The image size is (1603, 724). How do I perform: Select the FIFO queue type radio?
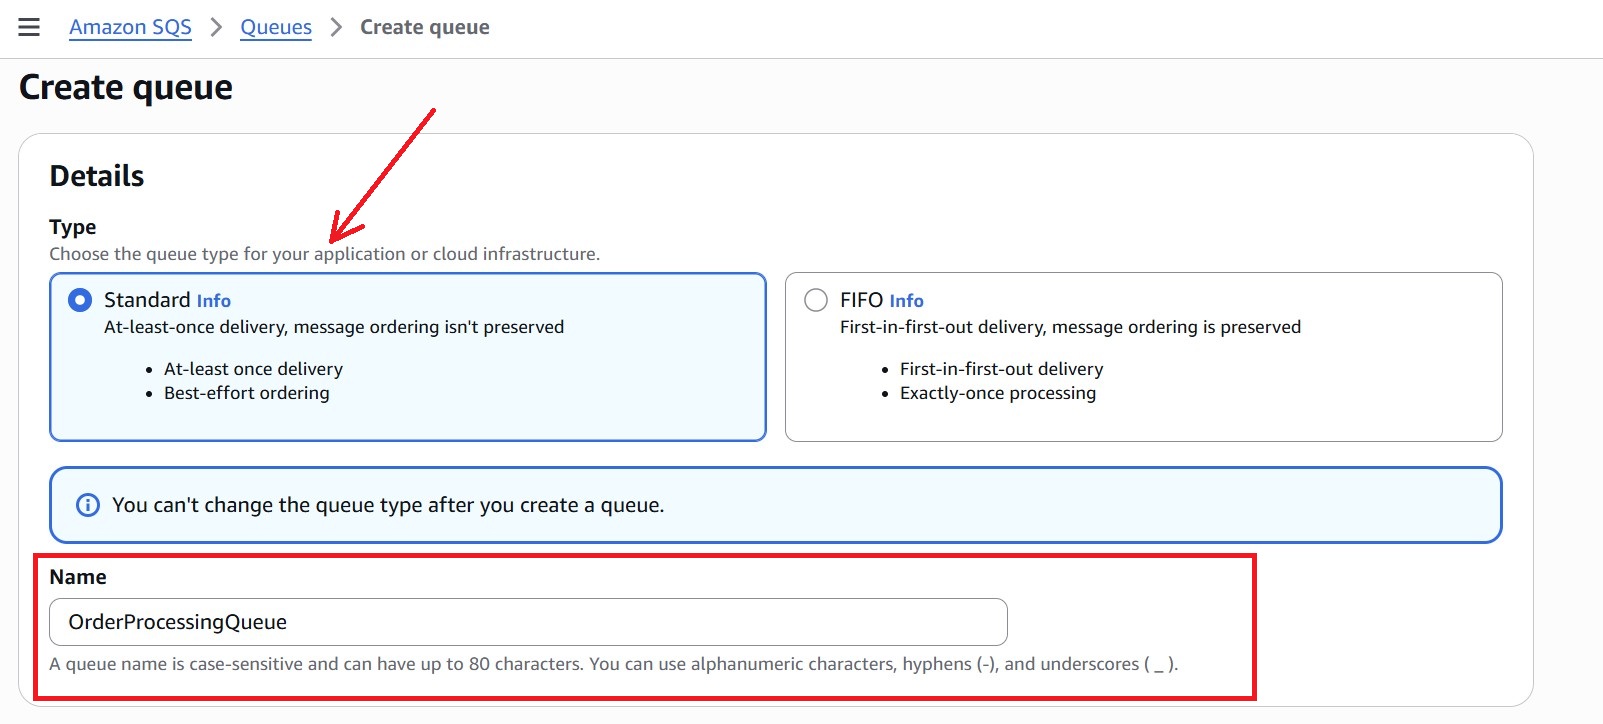(x=816, y=300)
